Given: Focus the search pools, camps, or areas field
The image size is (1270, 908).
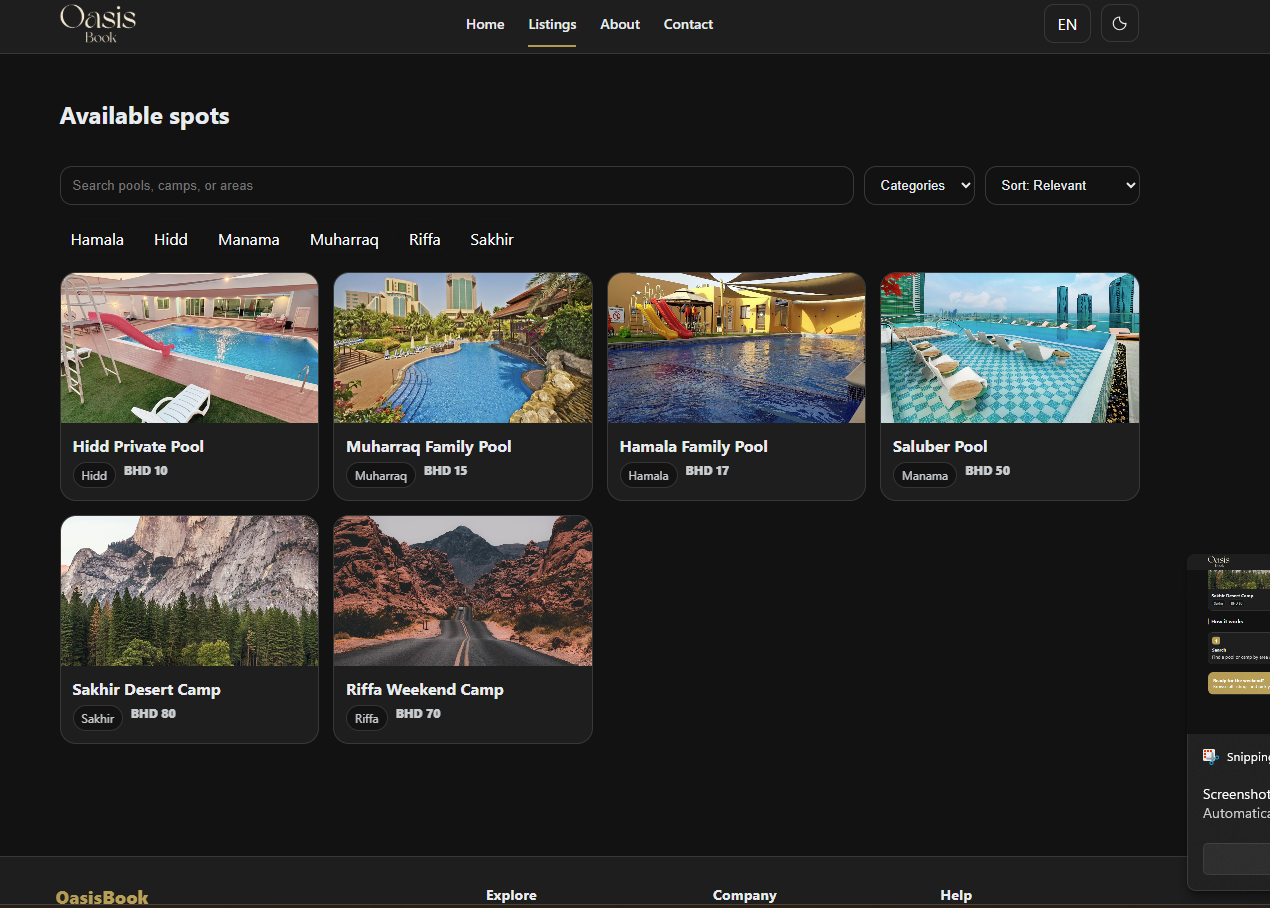Looking at the screenshot, I should click(456, 185).
